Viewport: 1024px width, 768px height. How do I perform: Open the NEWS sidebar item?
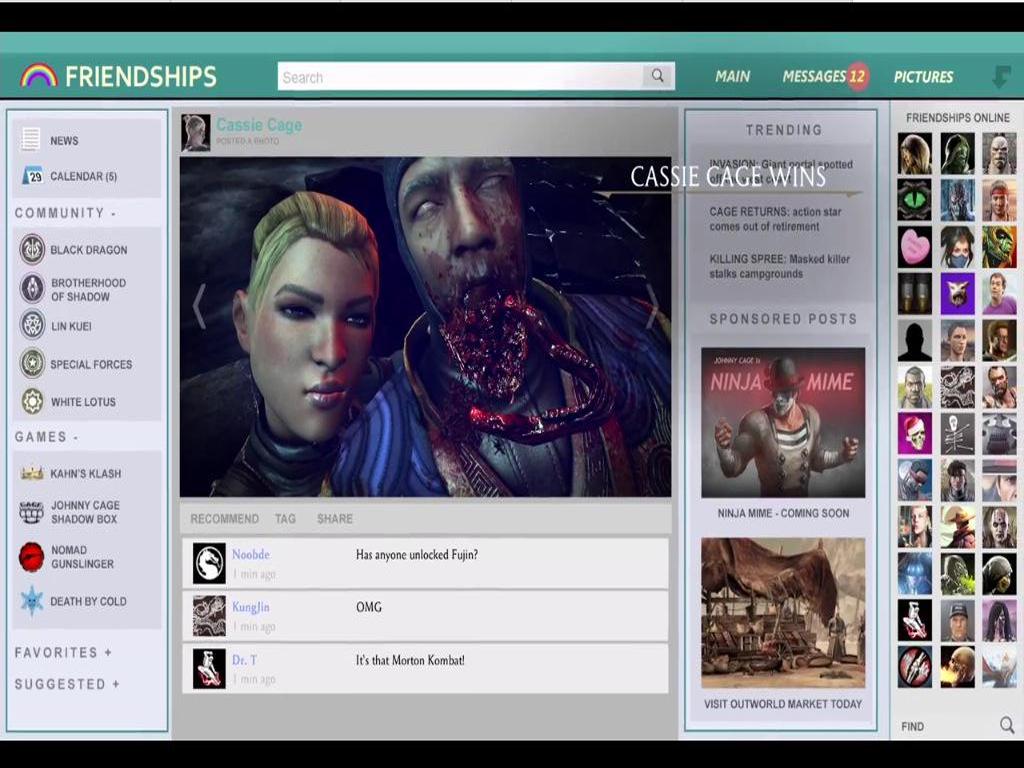pos(64,140)
